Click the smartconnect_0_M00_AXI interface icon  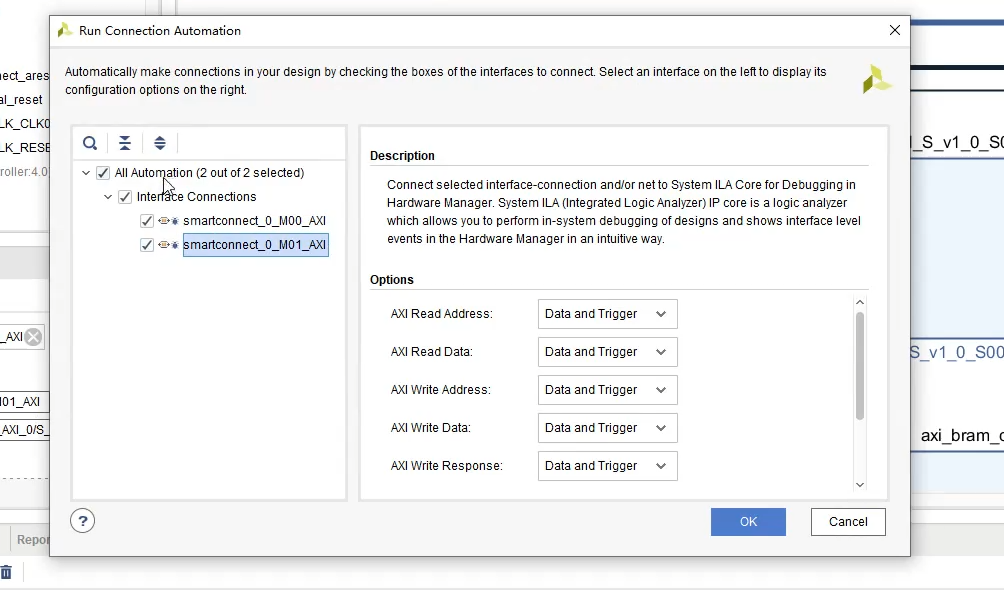pos(165,221)
